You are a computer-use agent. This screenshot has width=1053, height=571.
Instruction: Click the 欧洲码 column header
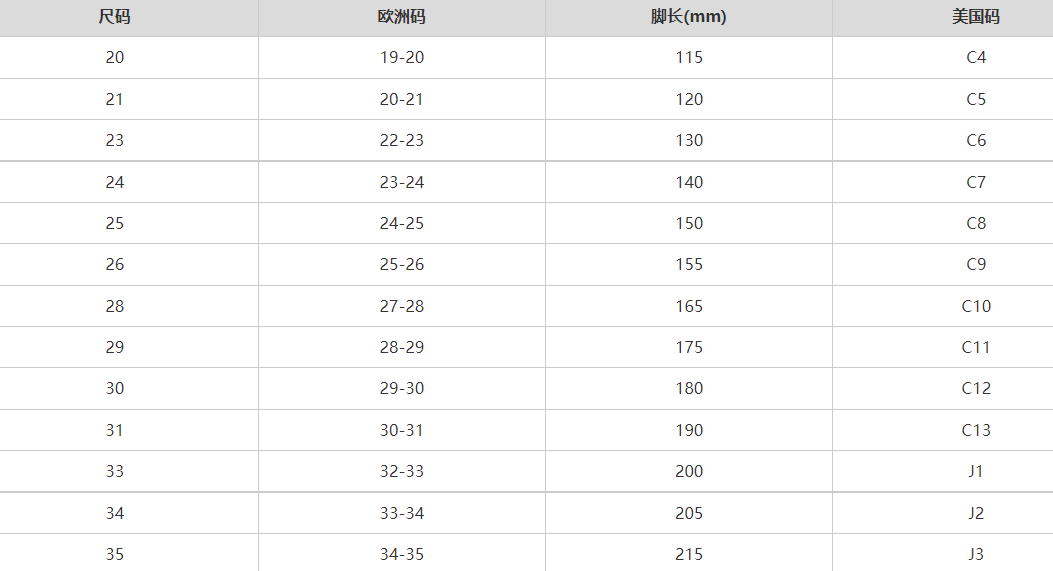tap(402, 17)
